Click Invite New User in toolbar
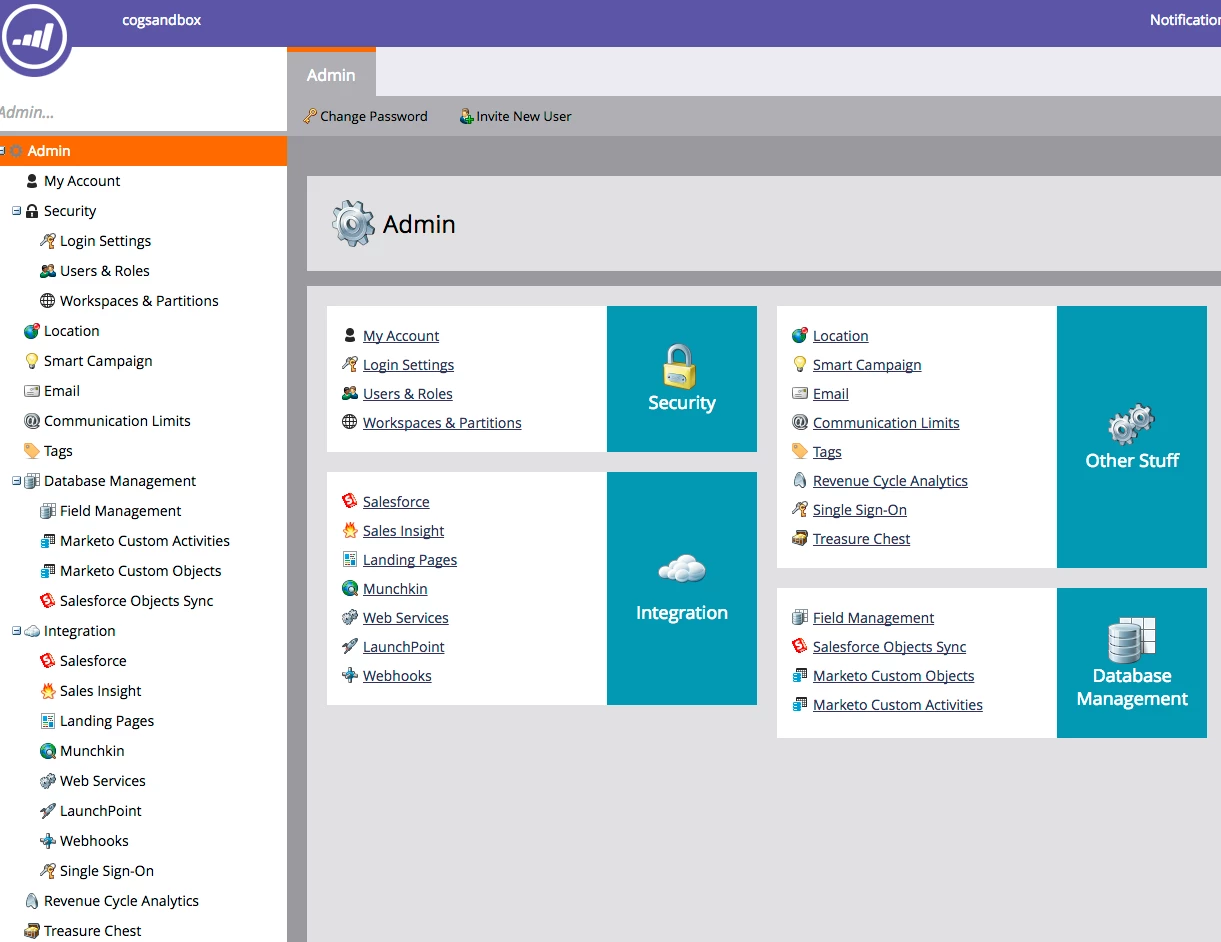The height and width of the screenshot is (942, 1221). pos(516,117)
